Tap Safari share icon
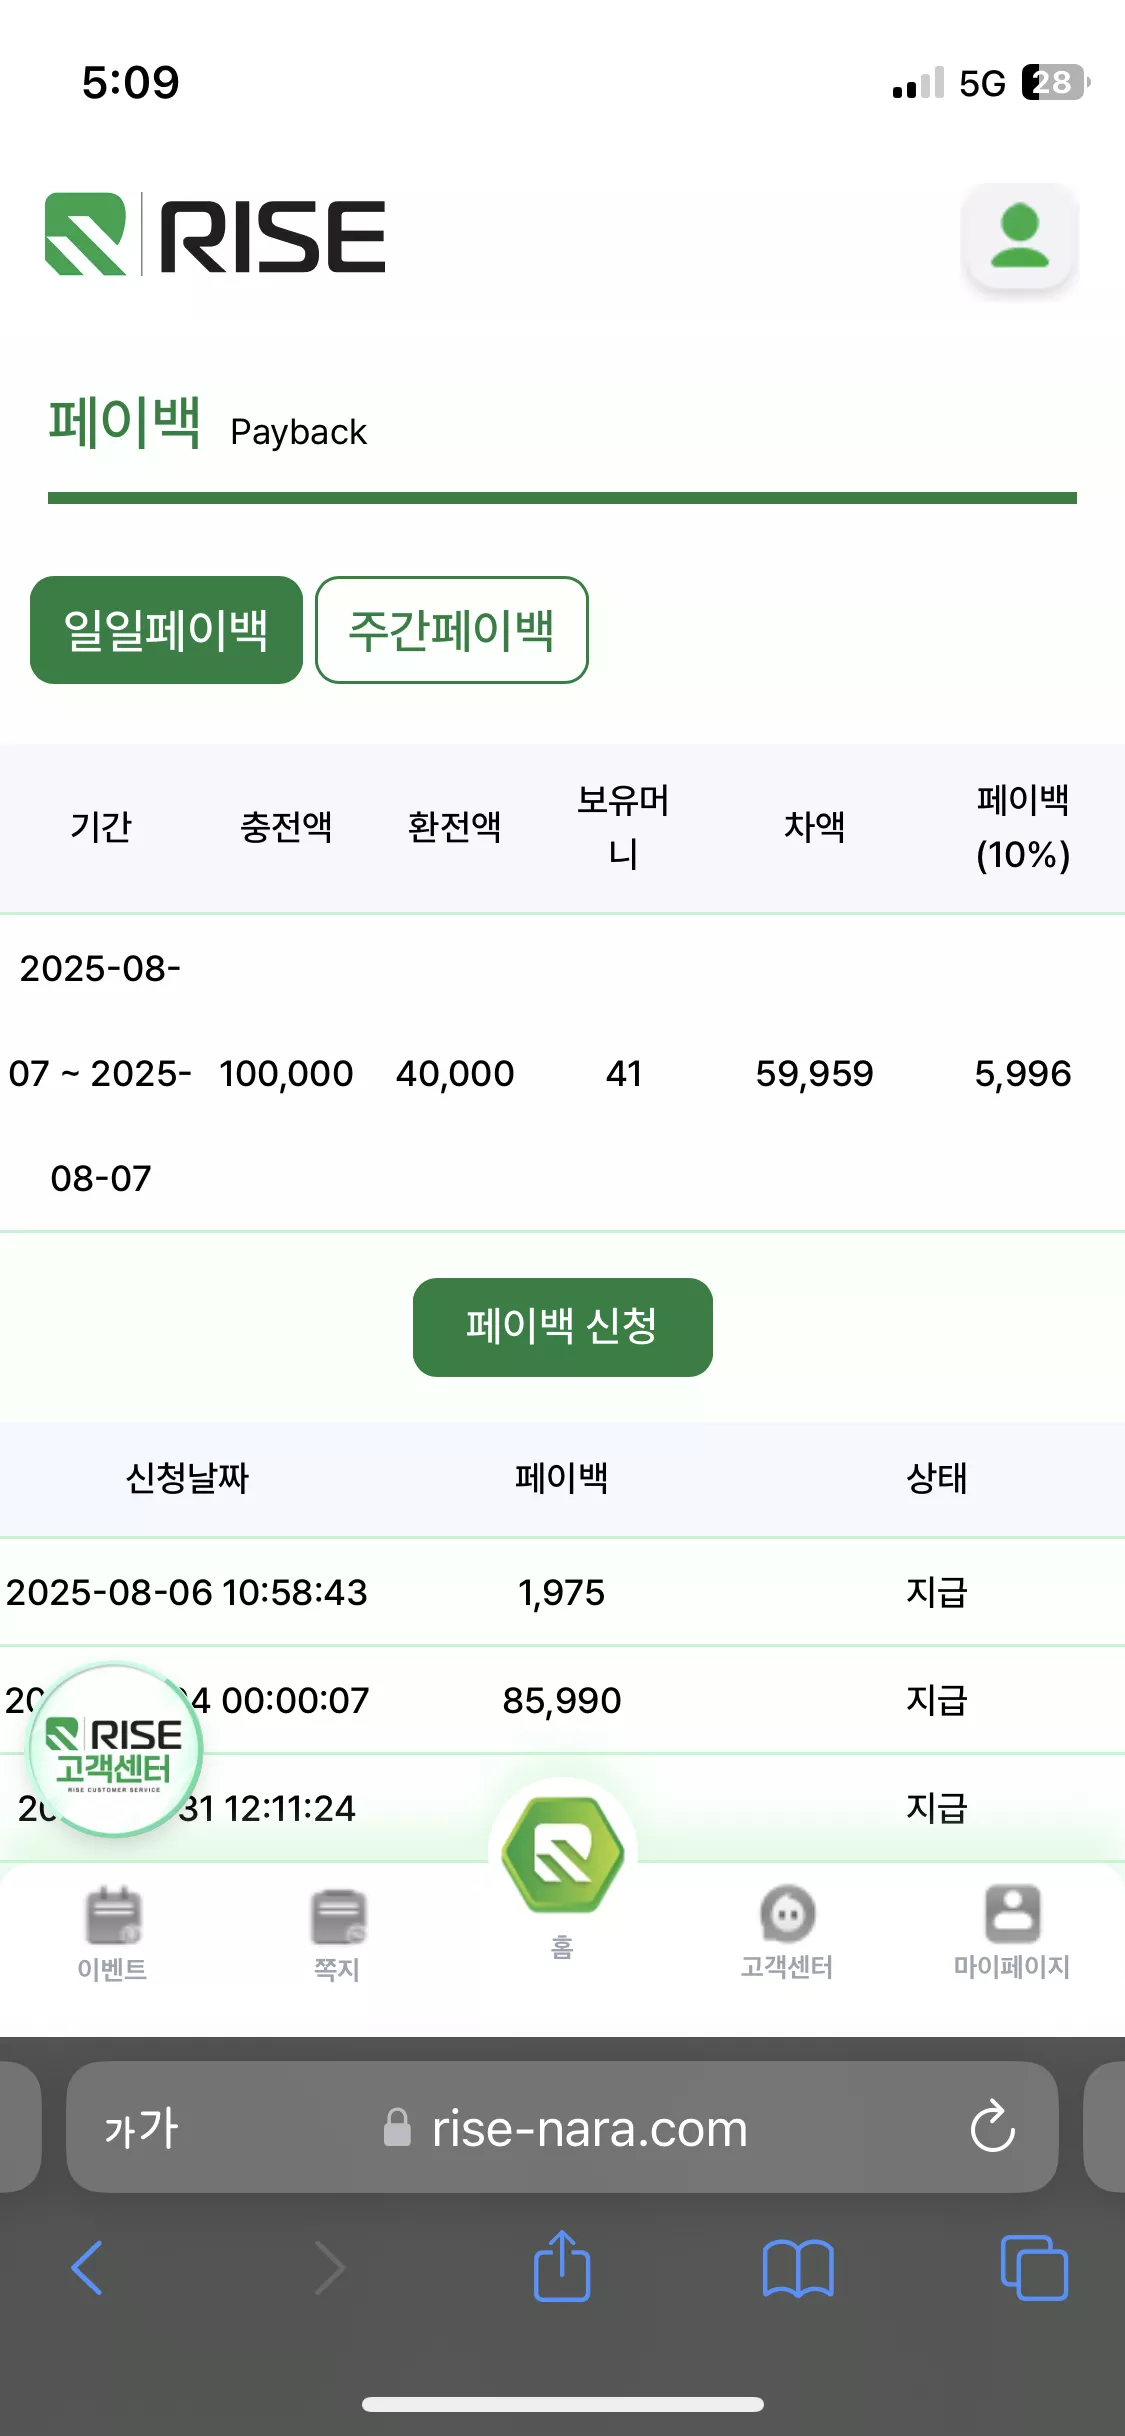This screenshot has width=1125, height=2436. coord(562,2266)
